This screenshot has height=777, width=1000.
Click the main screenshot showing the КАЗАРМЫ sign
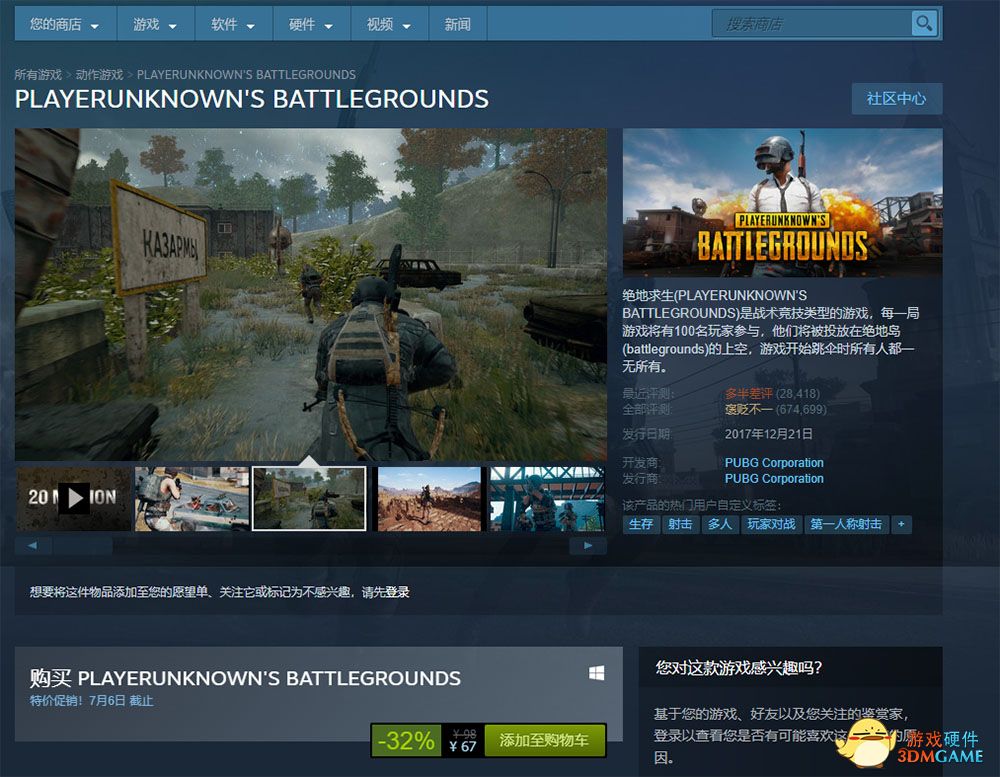click(311, 294)
